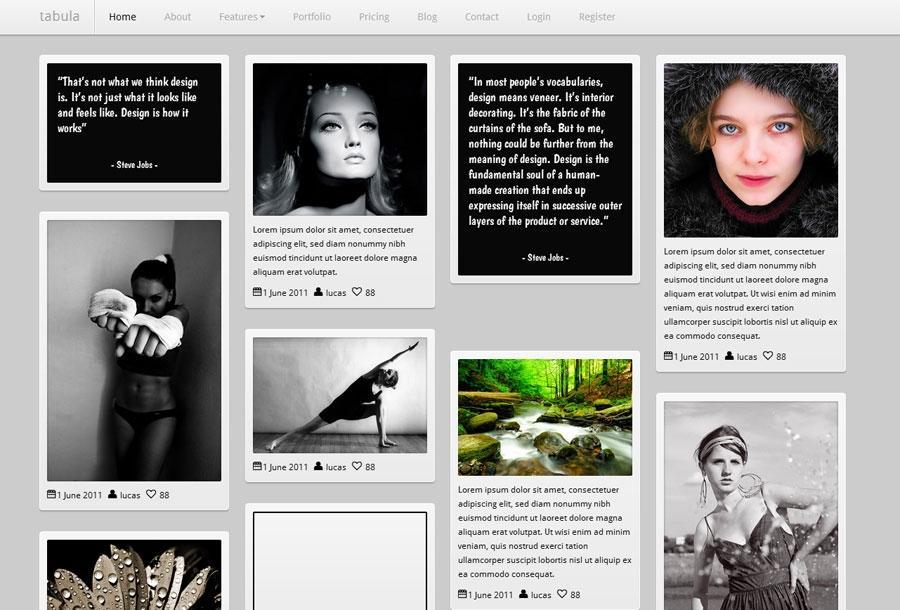Click the author icon on the fur hood portrait card

[x=730, y=356]
